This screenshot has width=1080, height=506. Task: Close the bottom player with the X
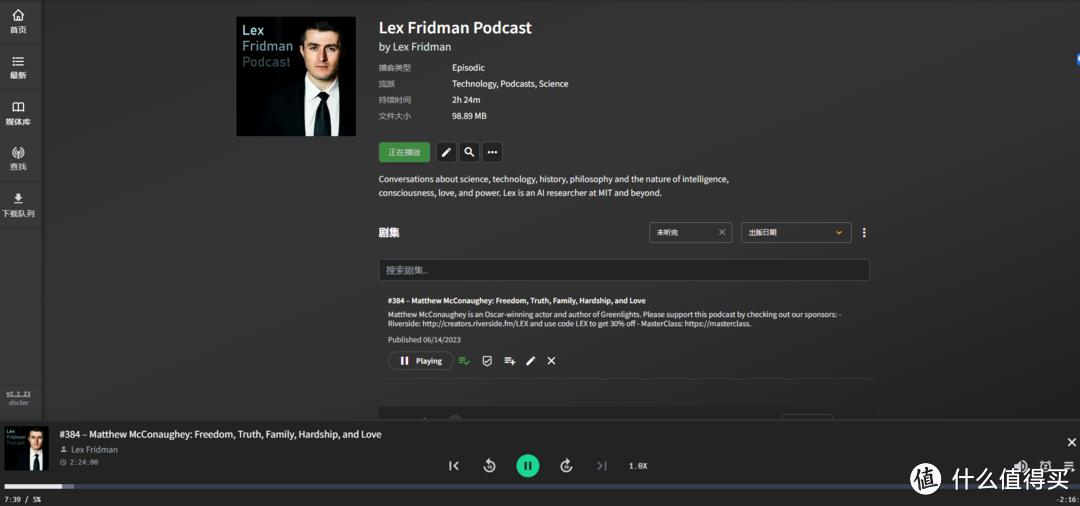click(x=1071, y=442)
